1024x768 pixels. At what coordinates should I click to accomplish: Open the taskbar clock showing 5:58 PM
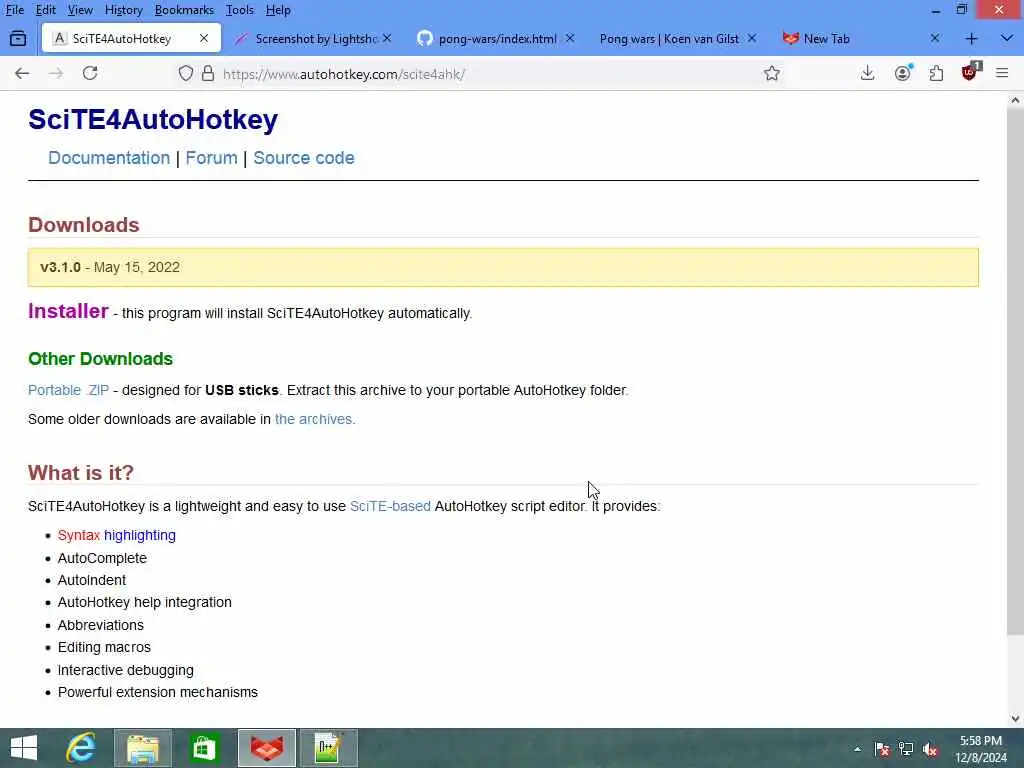point(981,749)
